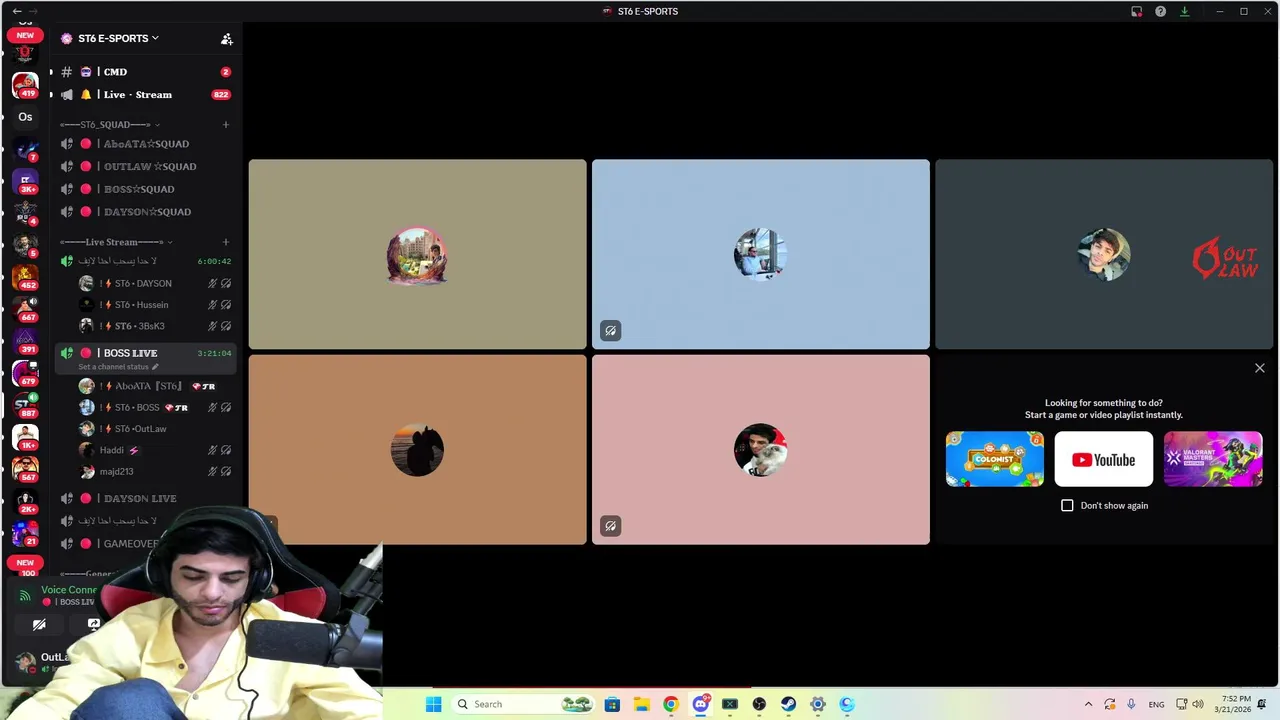The image size is (1280, 720).
Task: Open the server with 391 badge
Action: (x=25, y=340)
